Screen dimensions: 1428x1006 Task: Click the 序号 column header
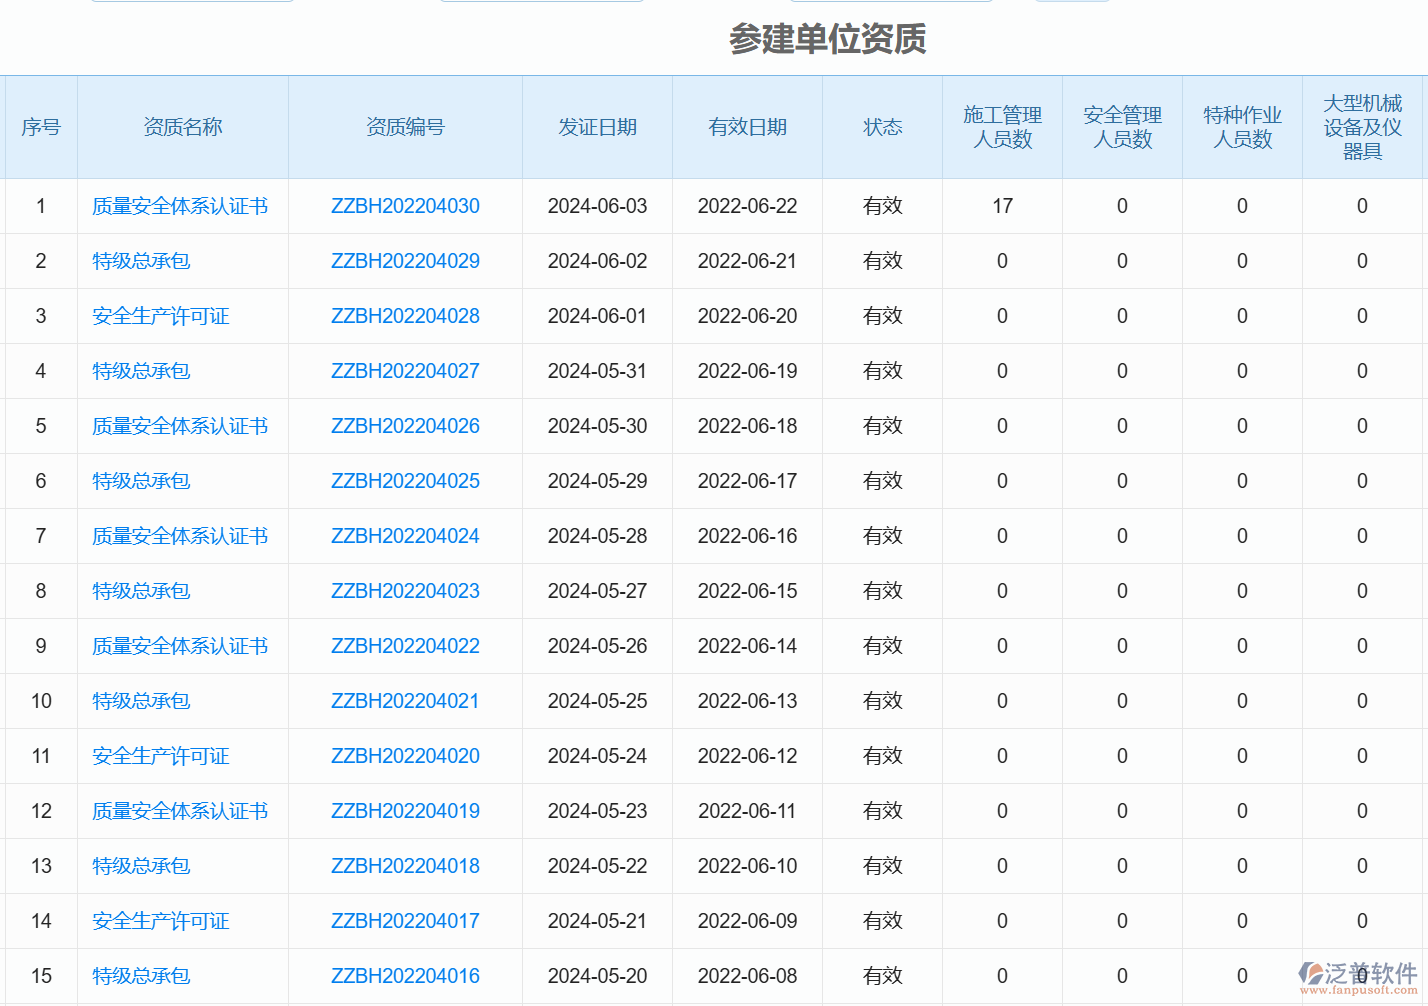coord(41,127)
